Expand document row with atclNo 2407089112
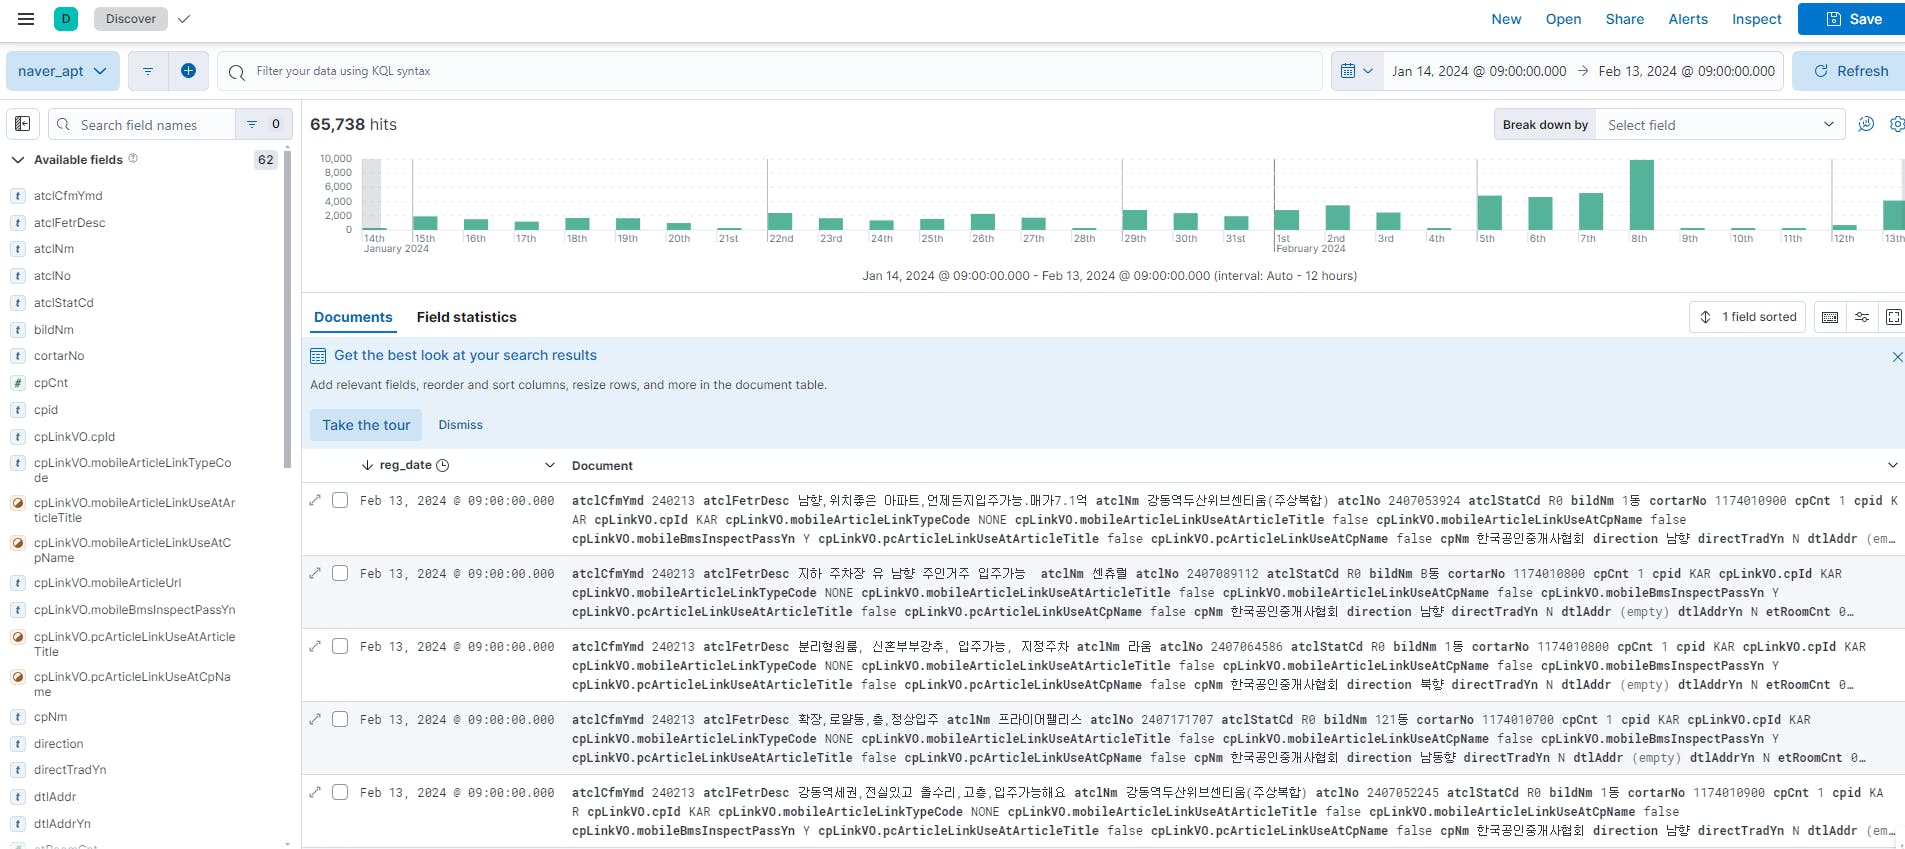 click(x=315, y=573)
